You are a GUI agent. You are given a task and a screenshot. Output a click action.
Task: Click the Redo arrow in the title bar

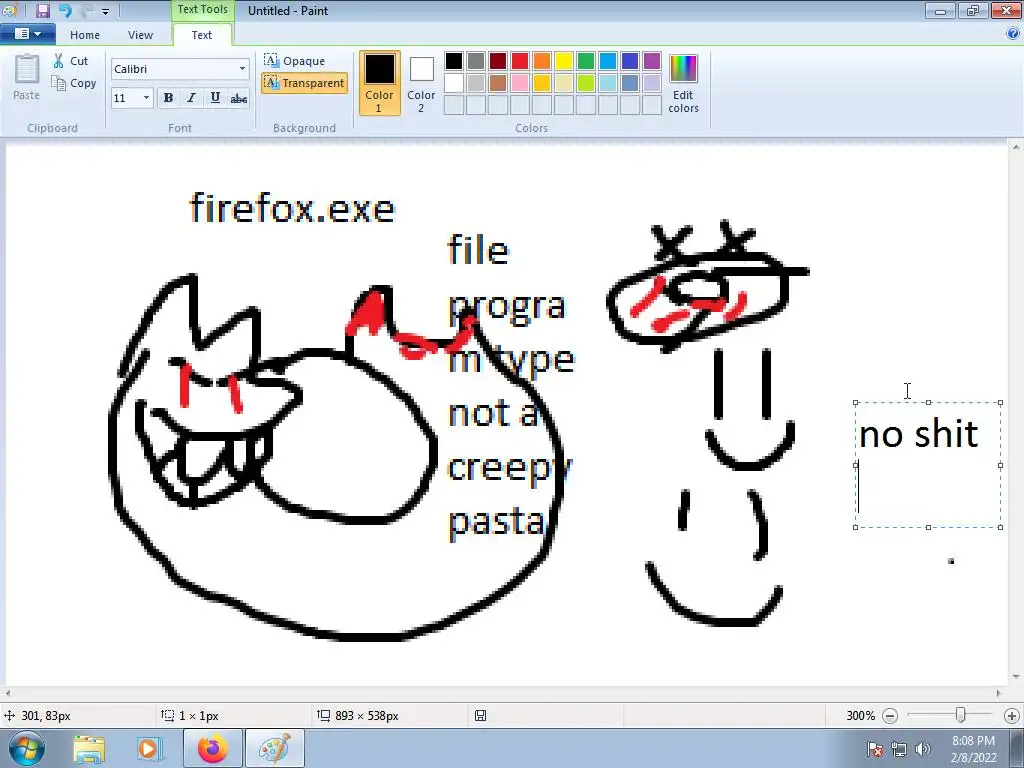(x=87, y=10)
